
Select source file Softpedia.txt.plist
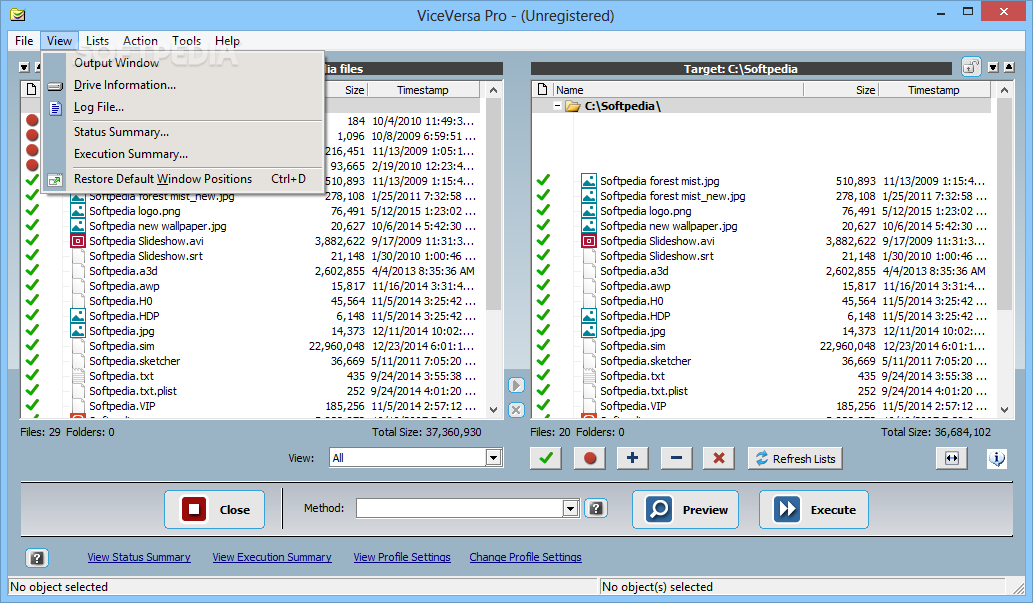[x=133, y=391]
